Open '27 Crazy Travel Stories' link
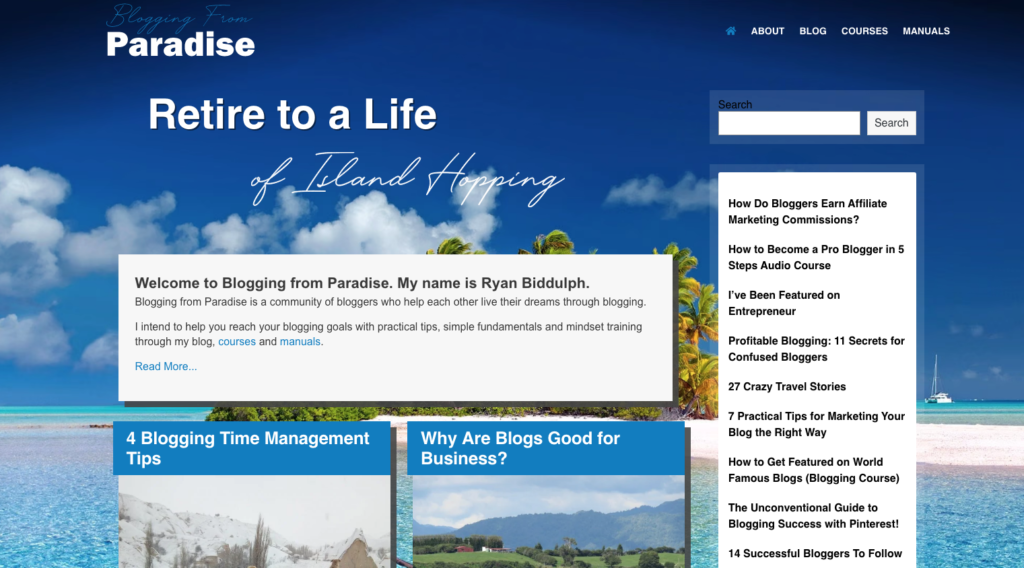Viewport: 1024px width, 568px height. click(787, 387)
